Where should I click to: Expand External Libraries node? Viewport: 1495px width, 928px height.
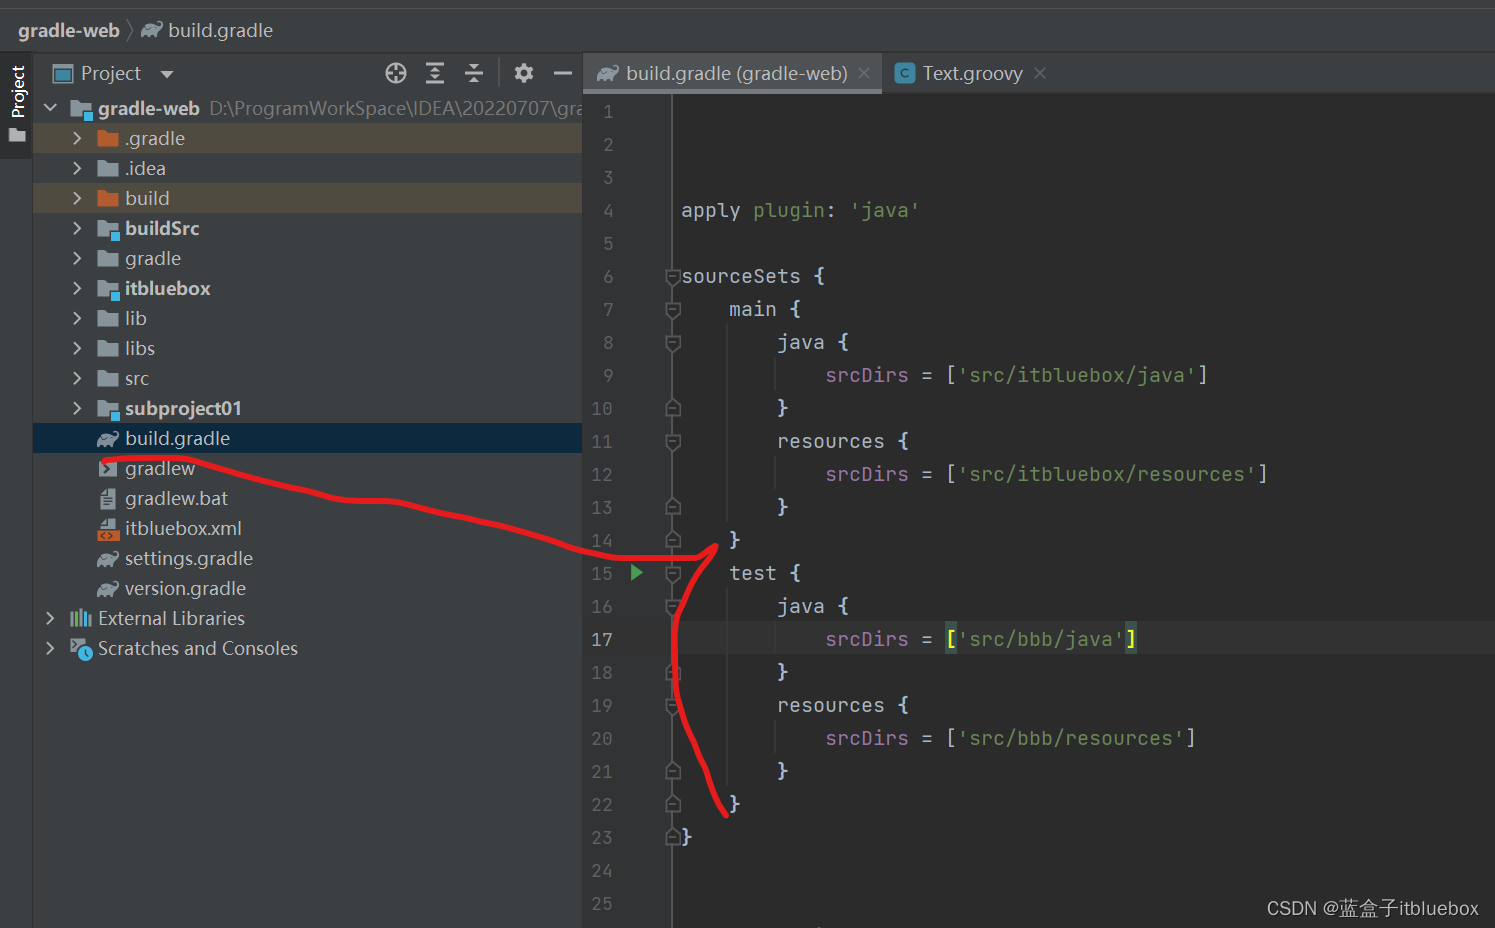click(x=50, y=618)
